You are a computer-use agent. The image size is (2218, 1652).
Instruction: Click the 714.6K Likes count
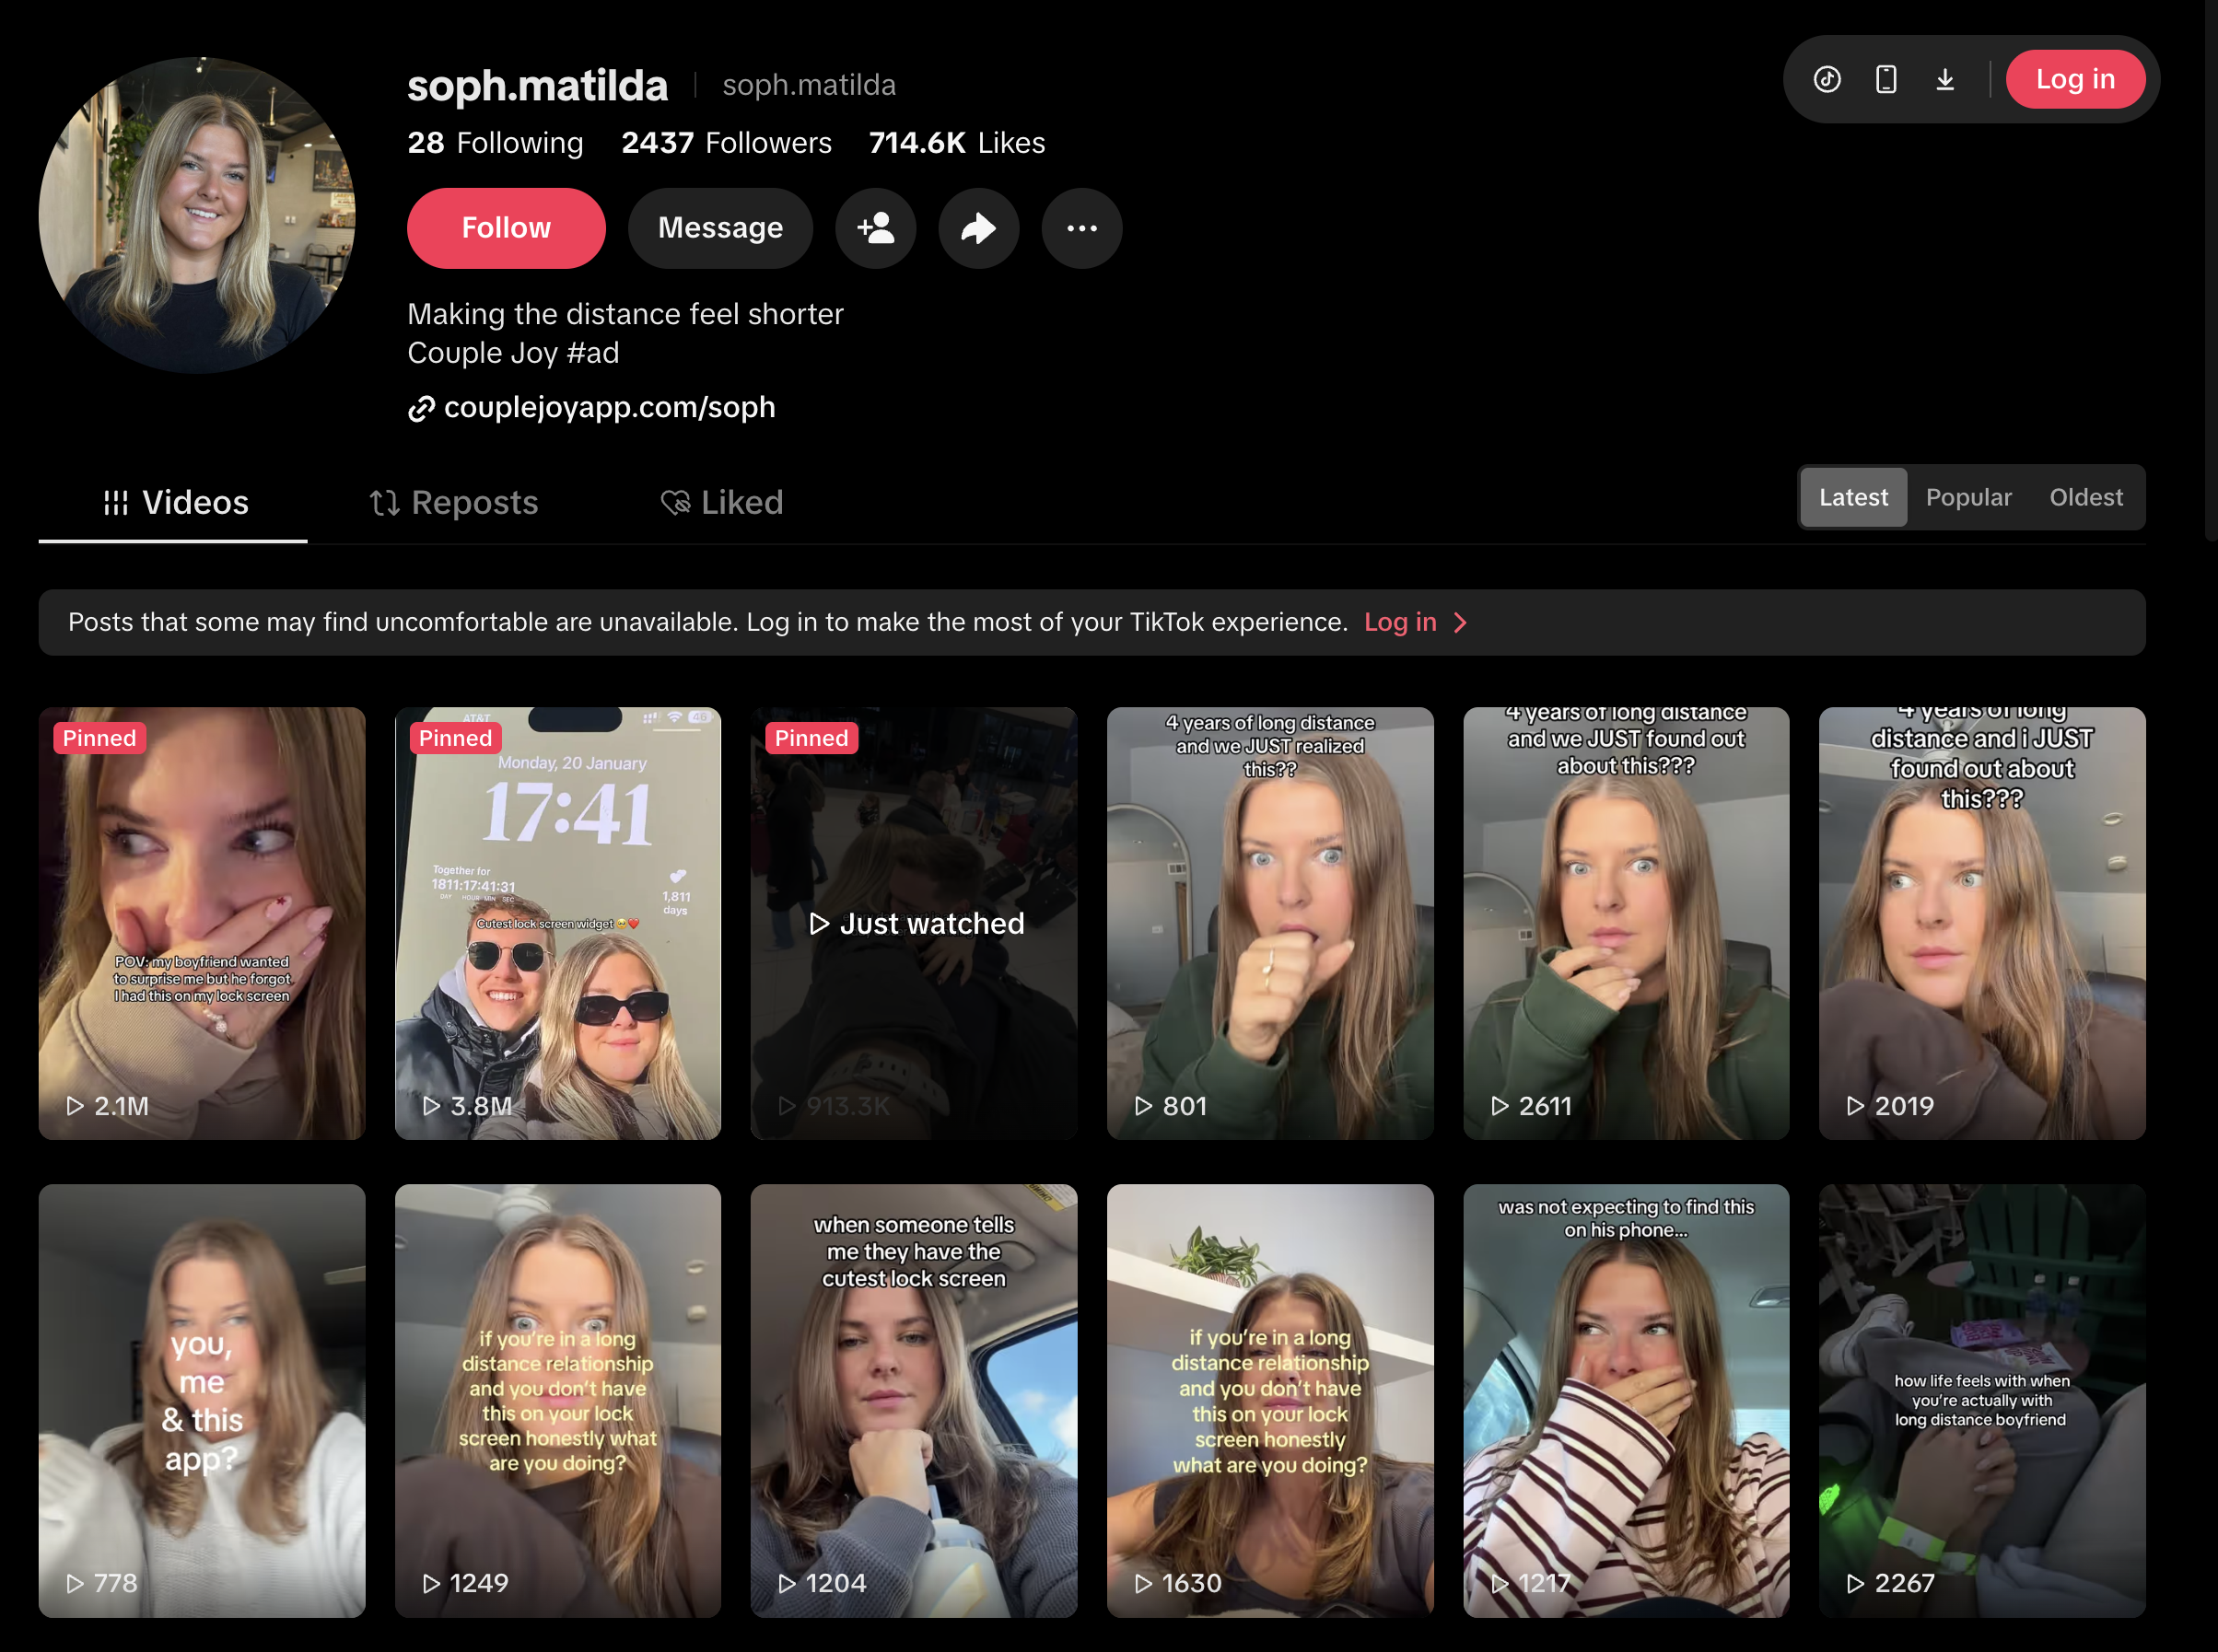tap(957, 143)
